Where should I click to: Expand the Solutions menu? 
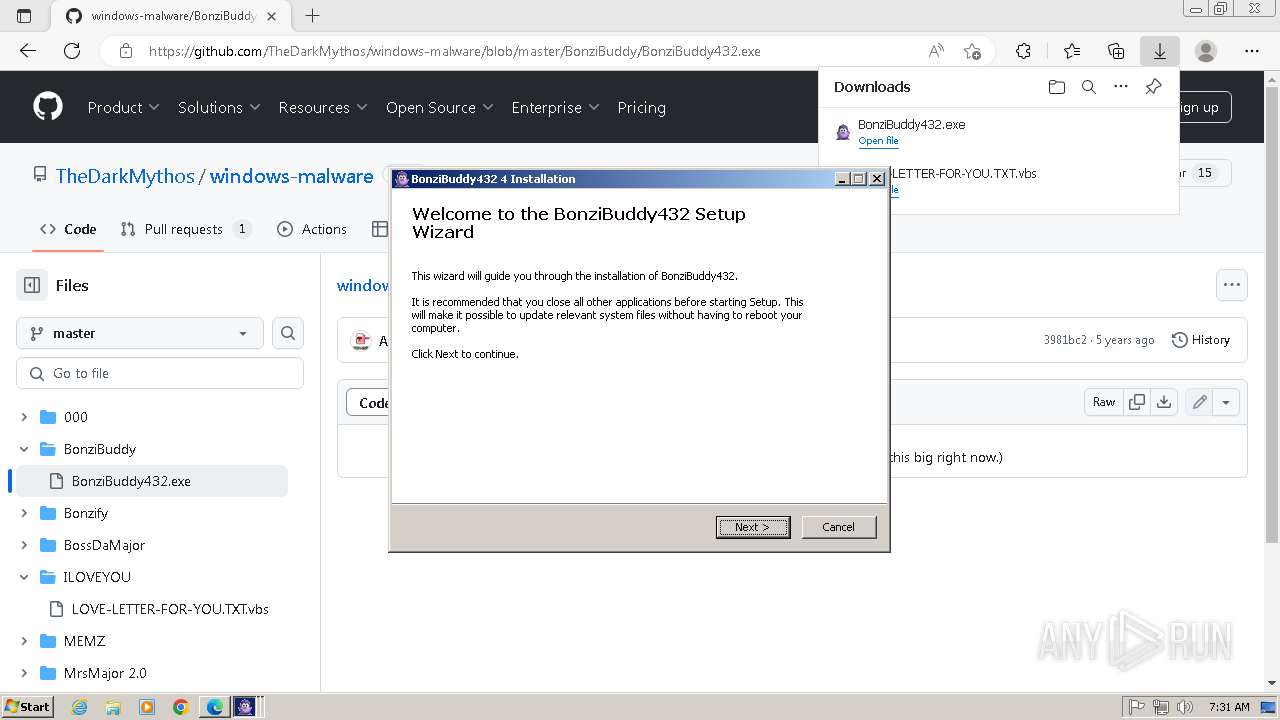pyautogui.click(x=219, y=107)
